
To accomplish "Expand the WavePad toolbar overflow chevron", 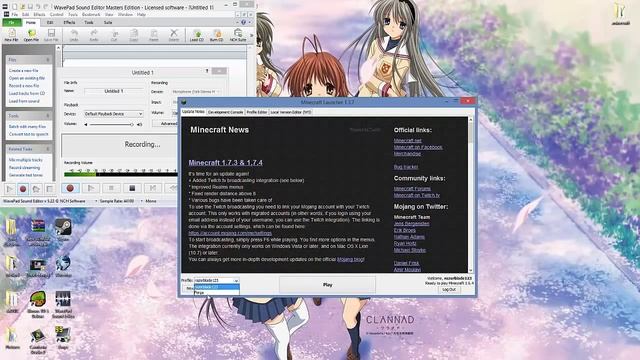I will pyautogui.click(x=251, y=36).
